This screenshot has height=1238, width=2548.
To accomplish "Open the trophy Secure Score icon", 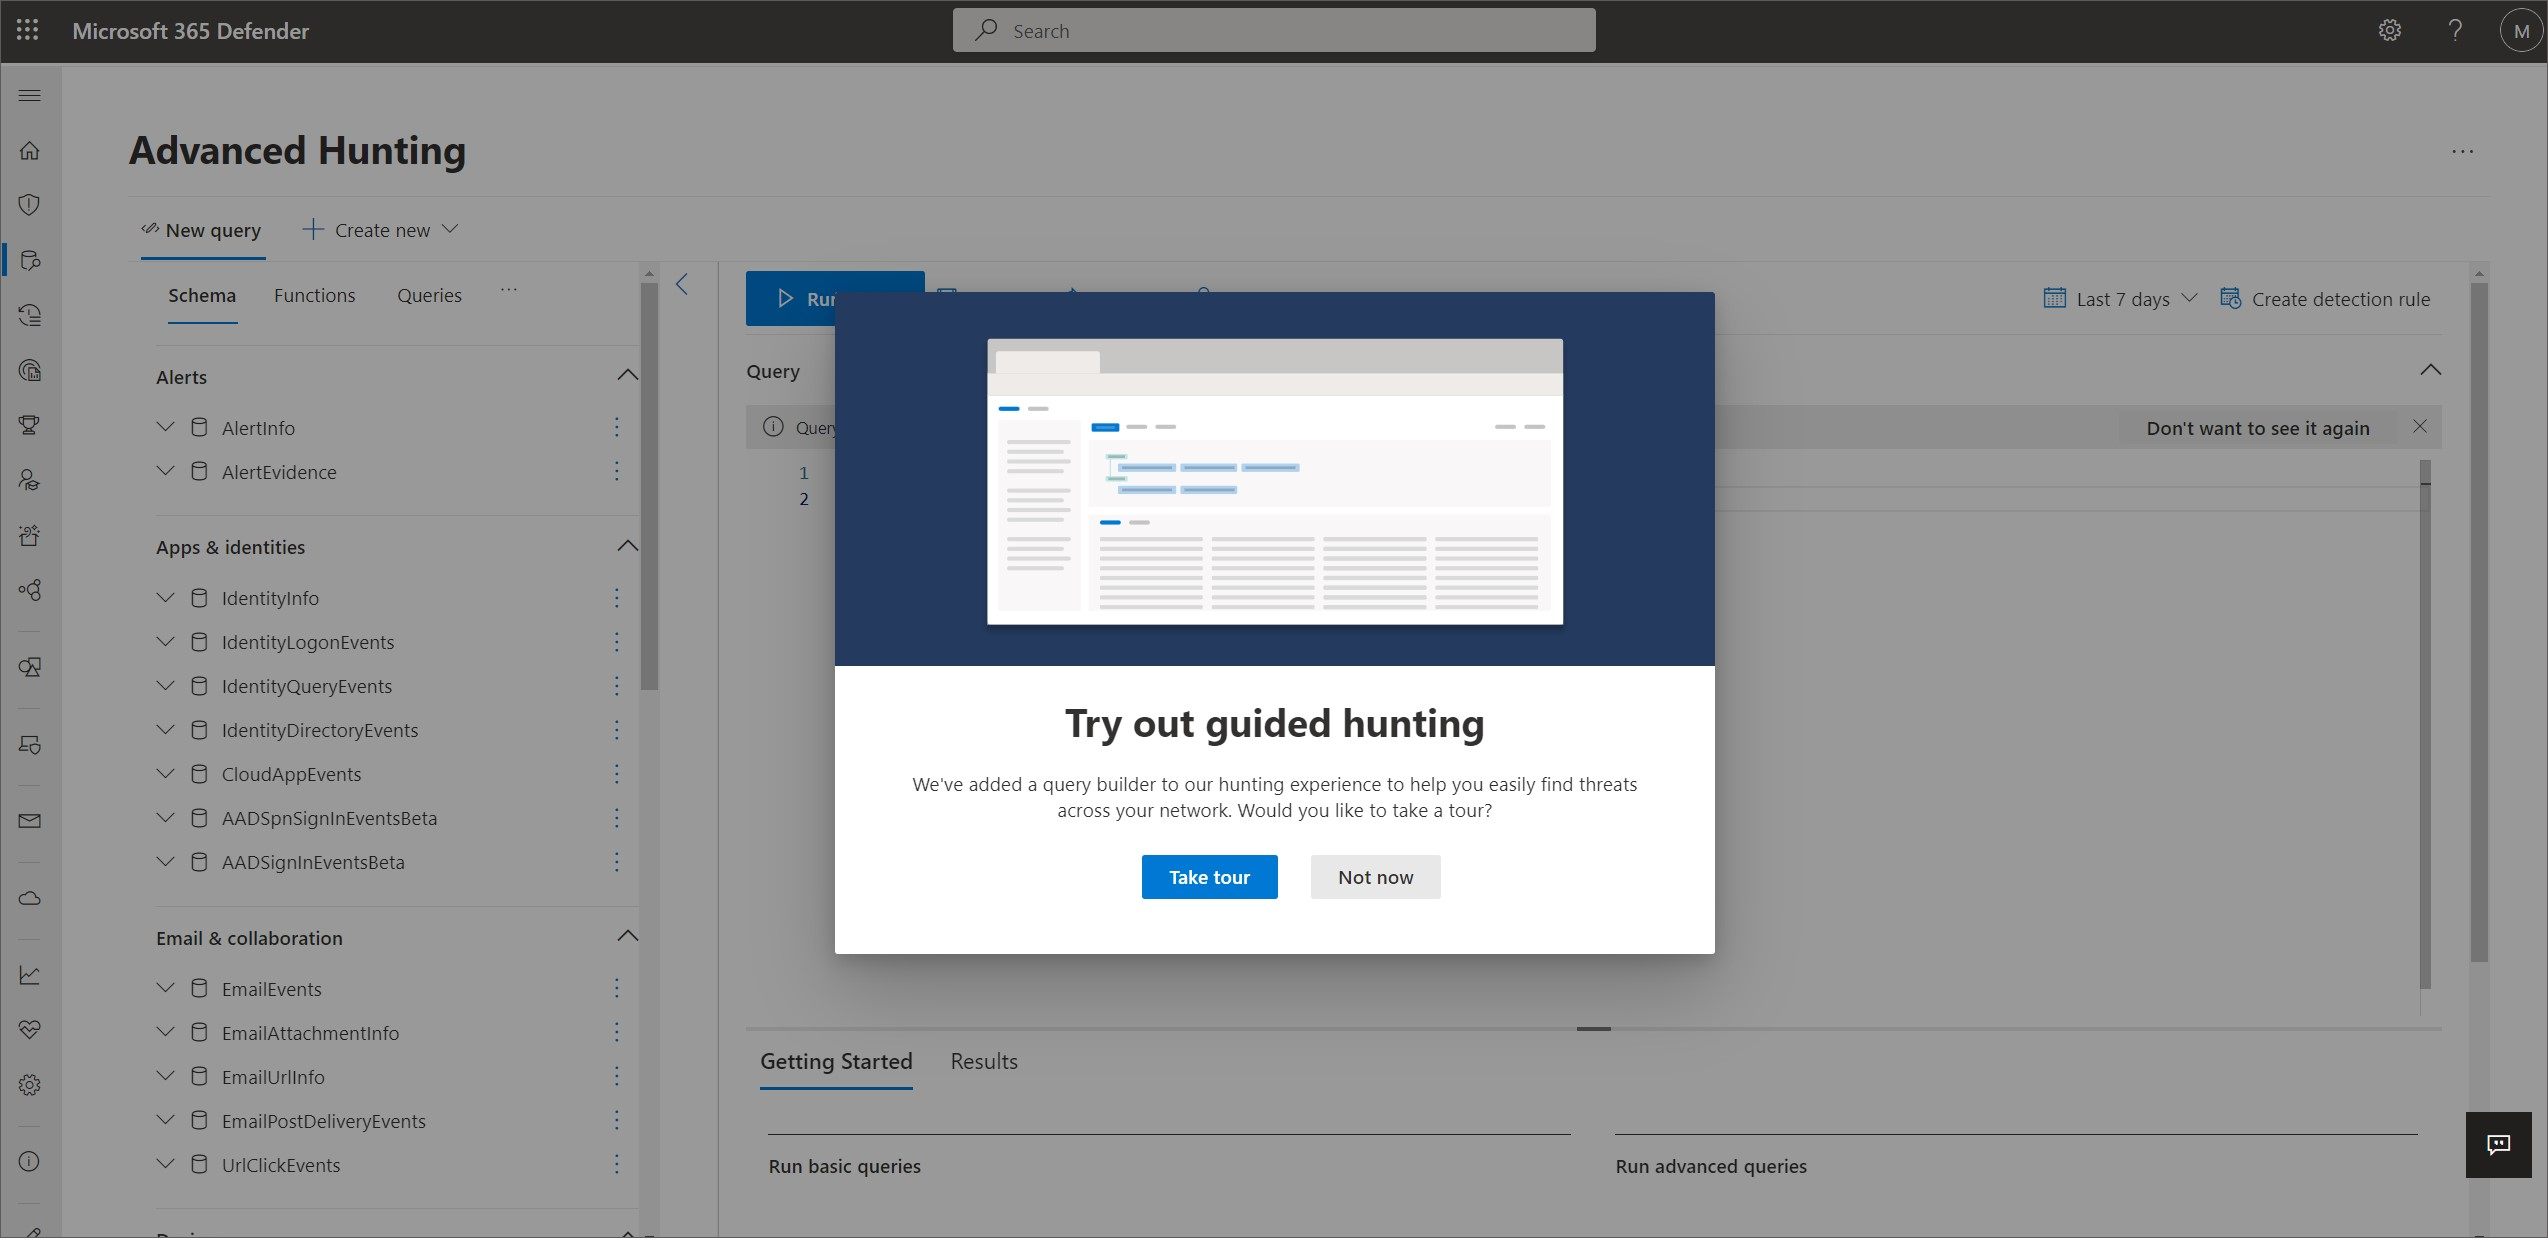I will (30, 425).
